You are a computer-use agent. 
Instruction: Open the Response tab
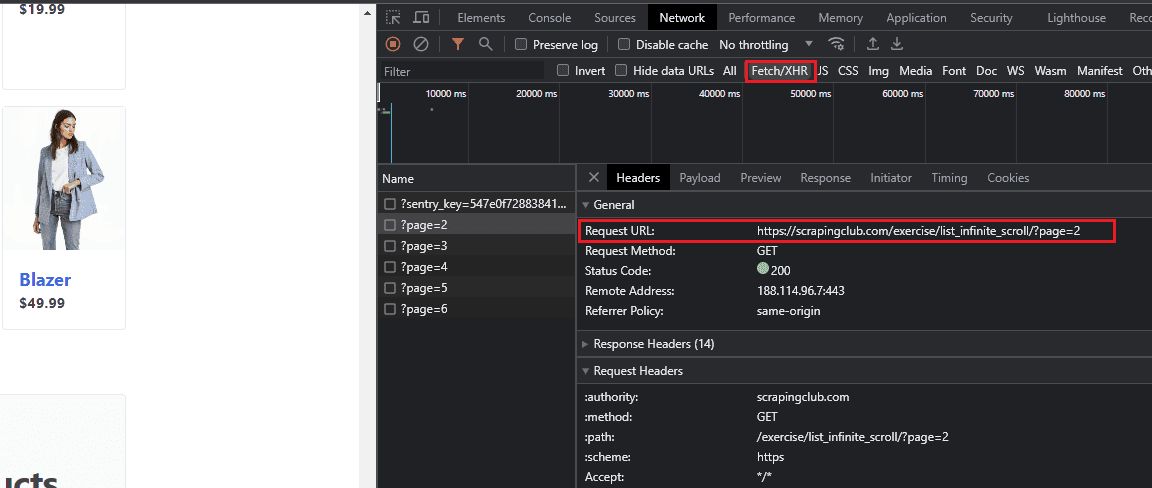point(825,178)
